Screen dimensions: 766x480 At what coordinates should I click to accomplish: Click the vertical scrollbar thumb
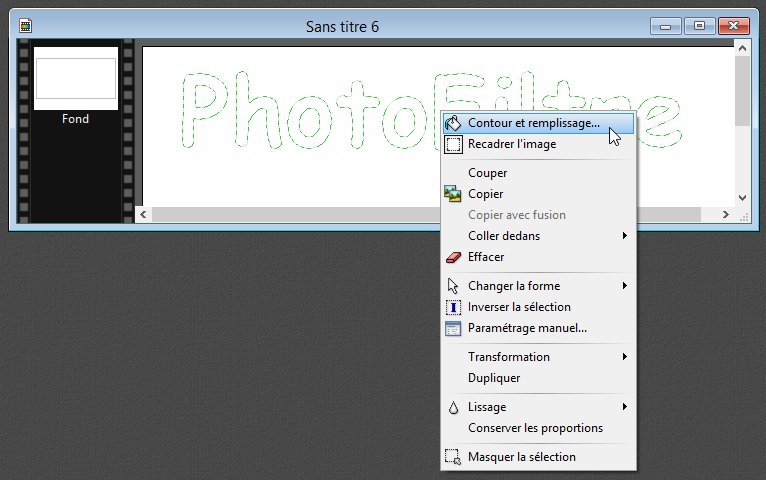click(742, 90)
